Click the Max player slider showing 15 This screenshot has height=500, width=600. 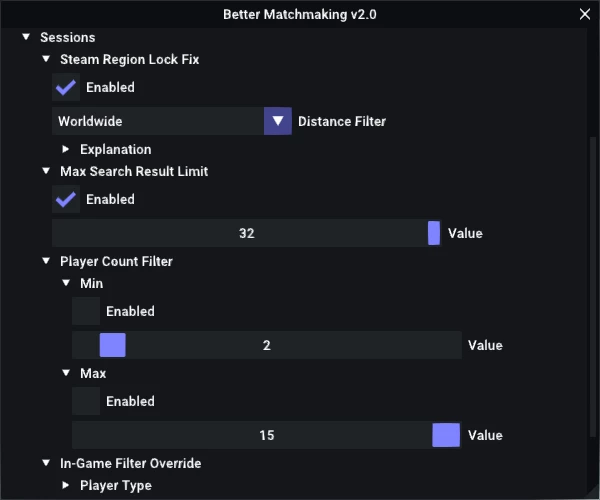267,435
